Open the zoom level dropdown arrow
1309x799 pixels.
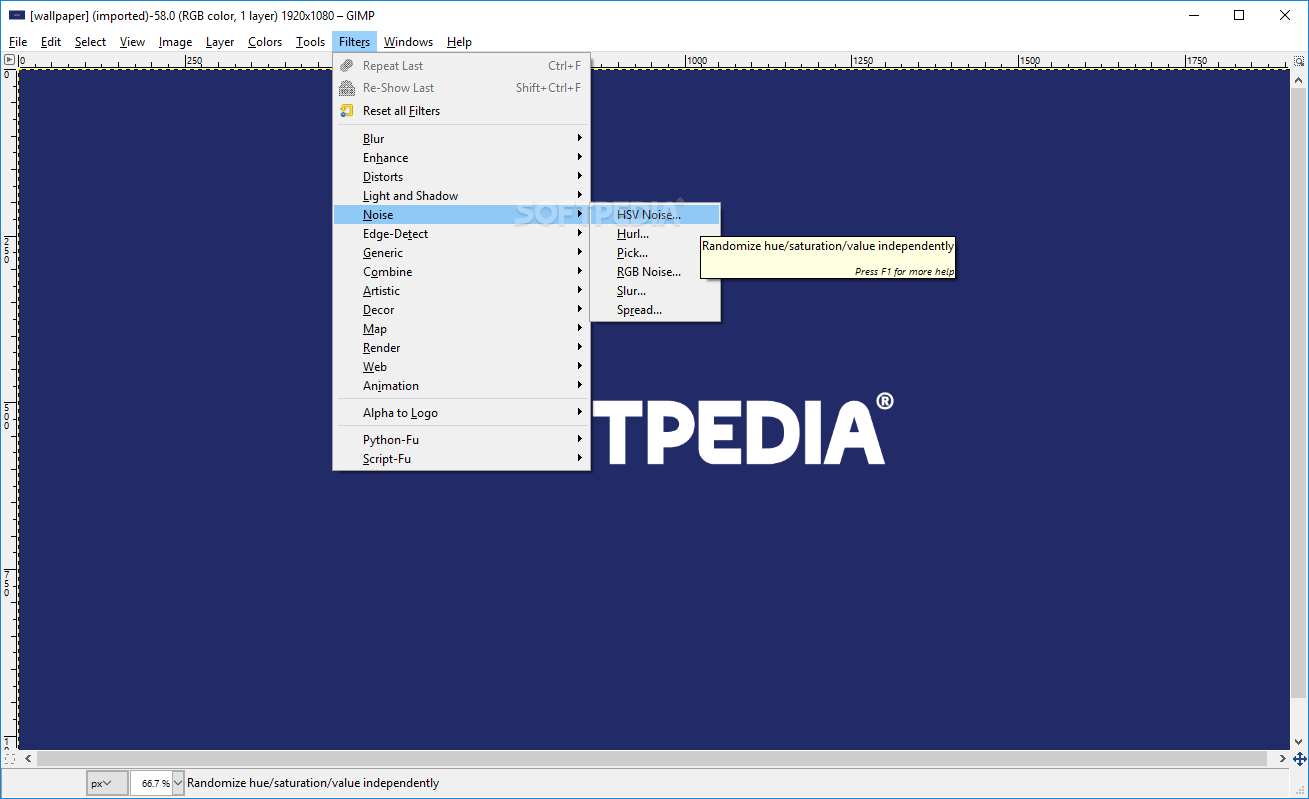click(178, 783)
